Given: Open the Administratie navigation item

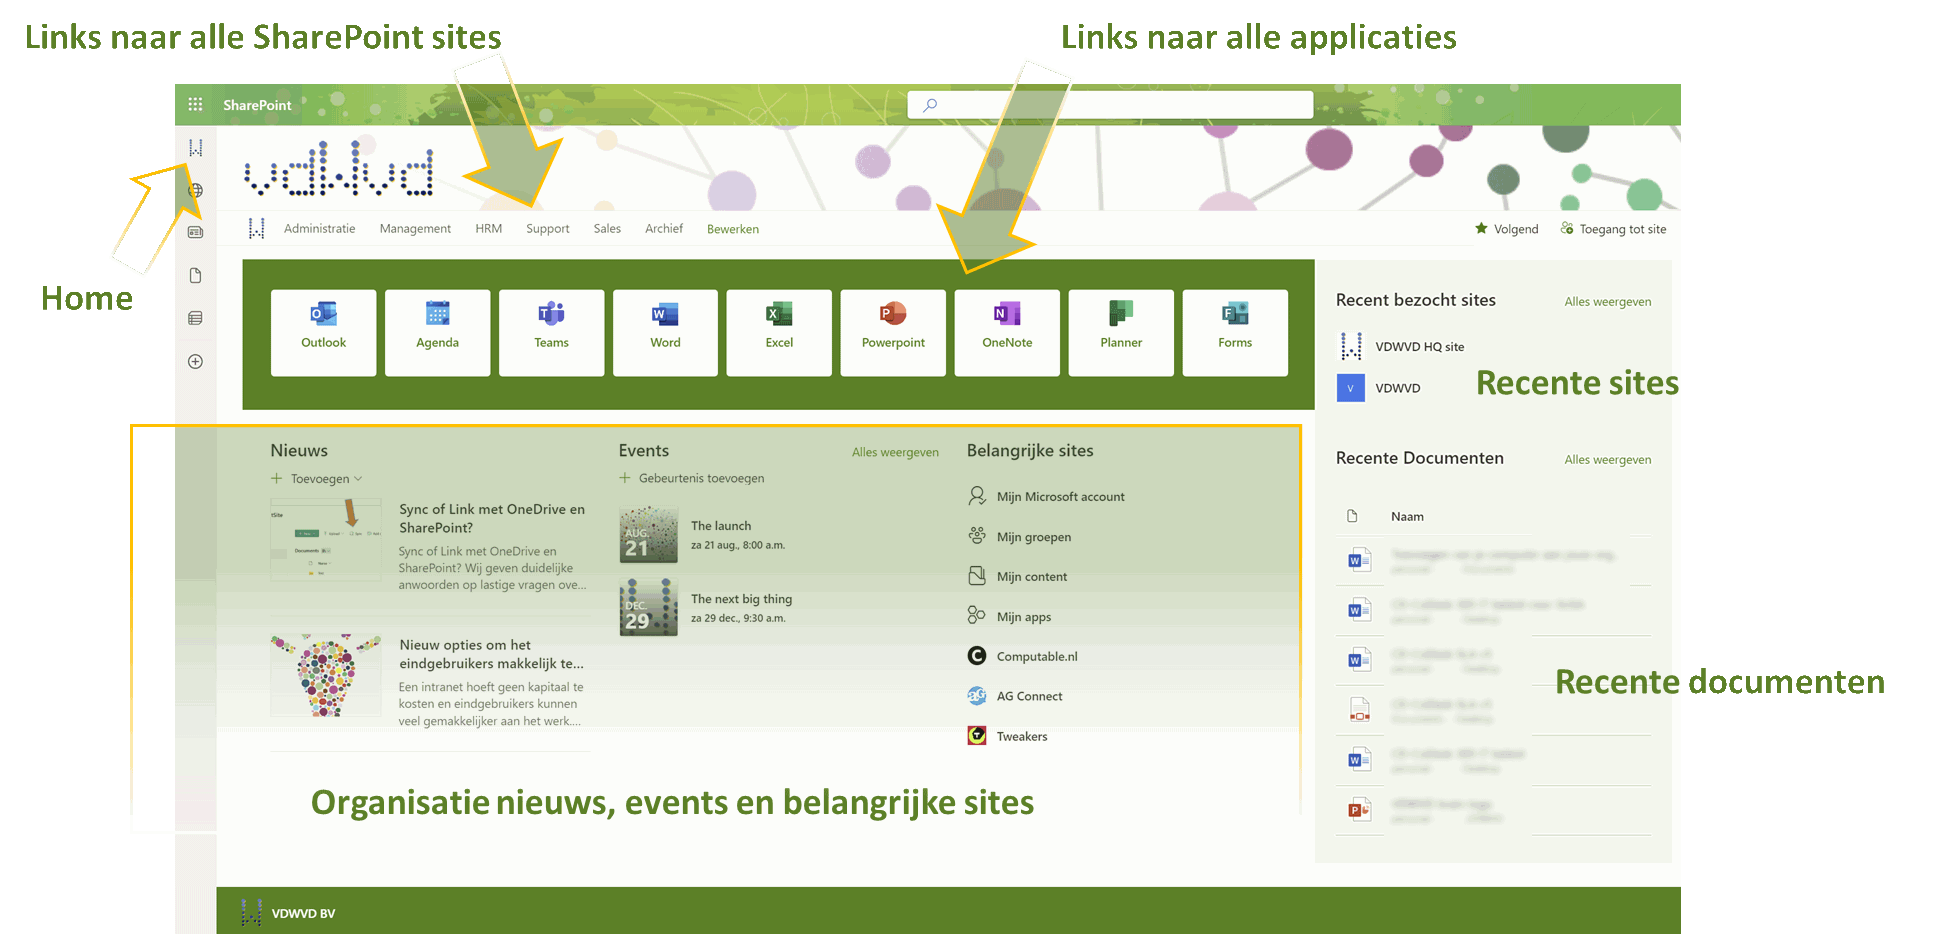Looking at the screenshot, I should coord(319,229).
